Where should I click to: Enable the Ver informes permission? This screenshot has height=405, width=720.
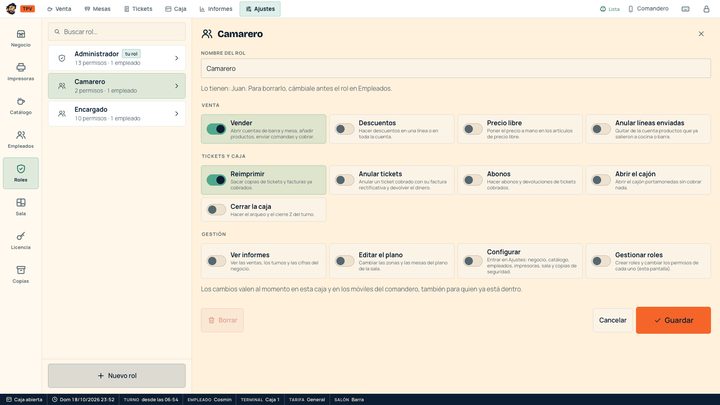pos(216,261)
